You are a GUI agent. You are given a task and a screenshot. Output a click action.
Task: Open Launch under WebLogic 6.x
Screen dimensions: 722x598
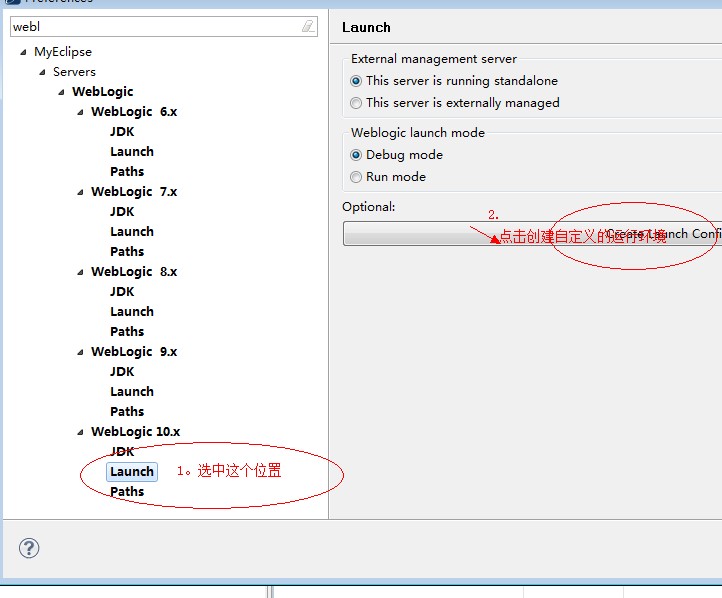click(132, 151)
